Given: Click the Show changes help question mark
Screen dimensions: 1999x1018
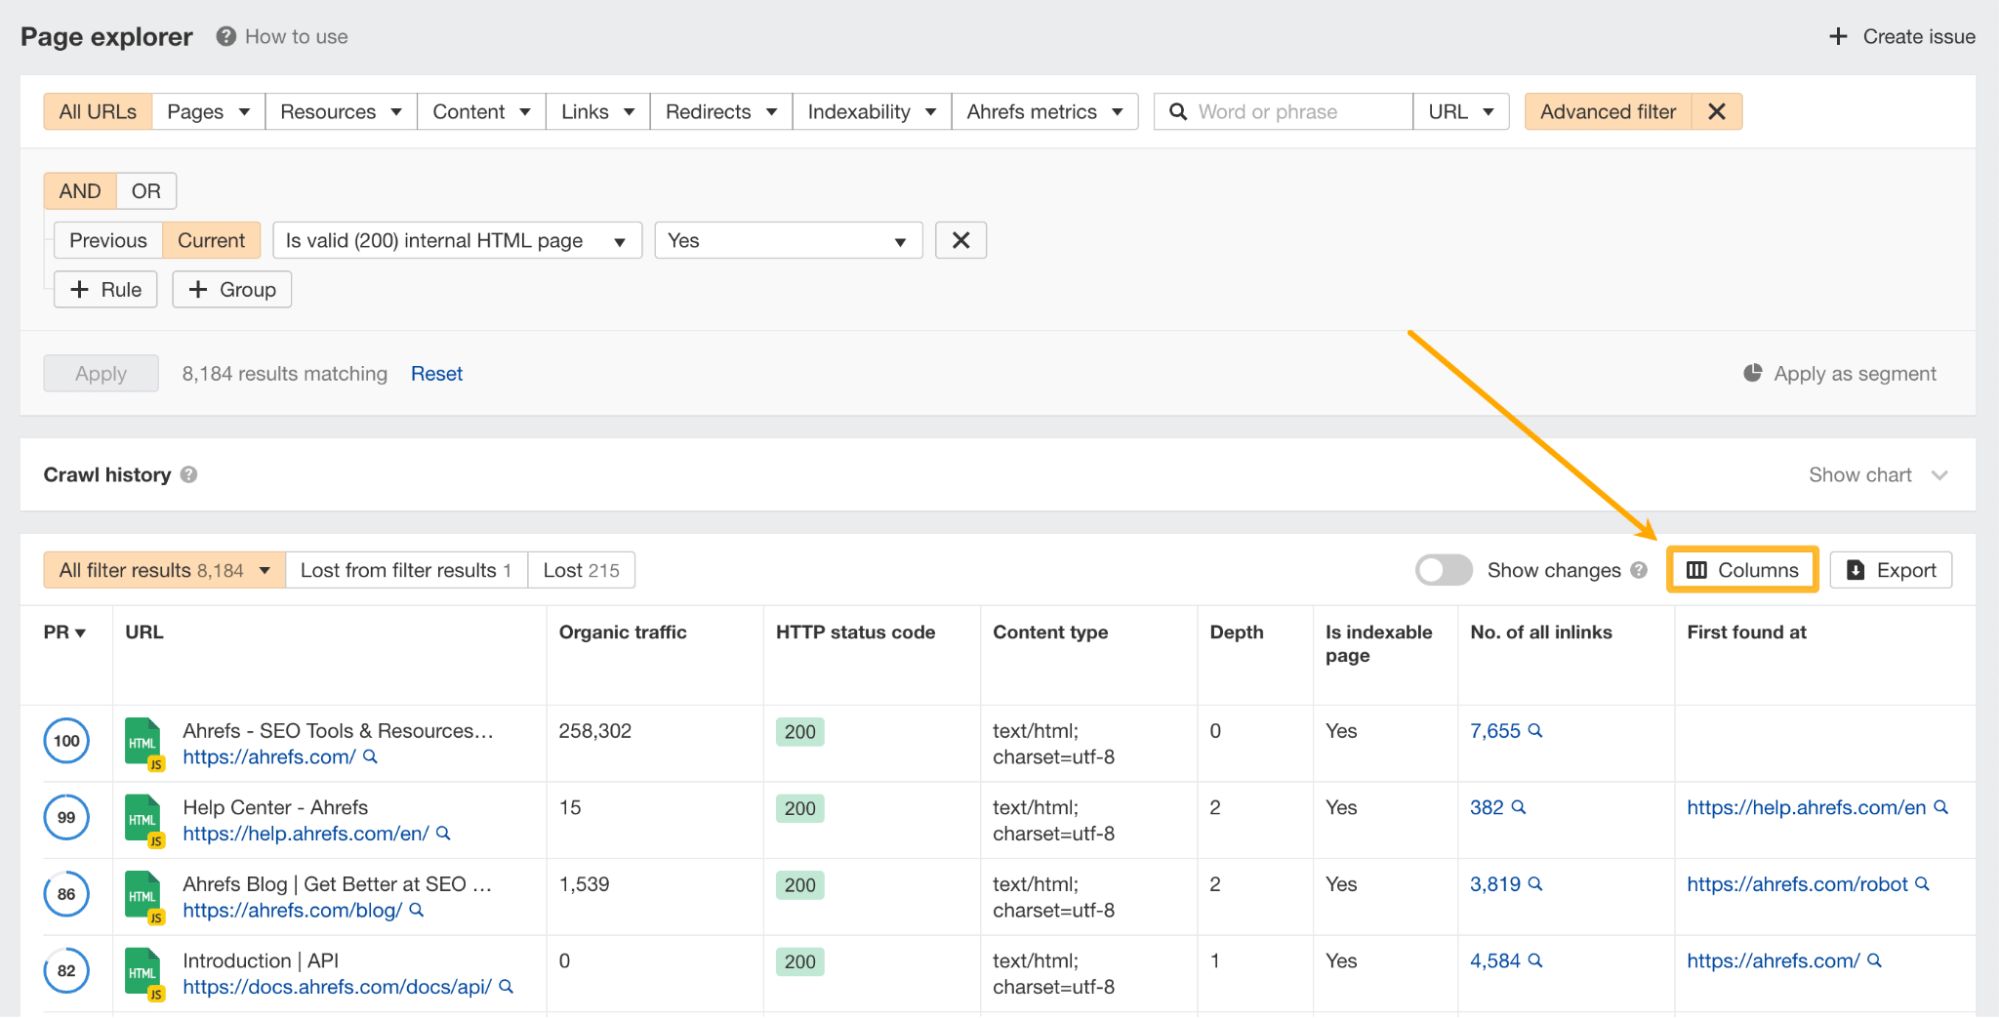Looking at the screenshot, I should (1639, 570).
